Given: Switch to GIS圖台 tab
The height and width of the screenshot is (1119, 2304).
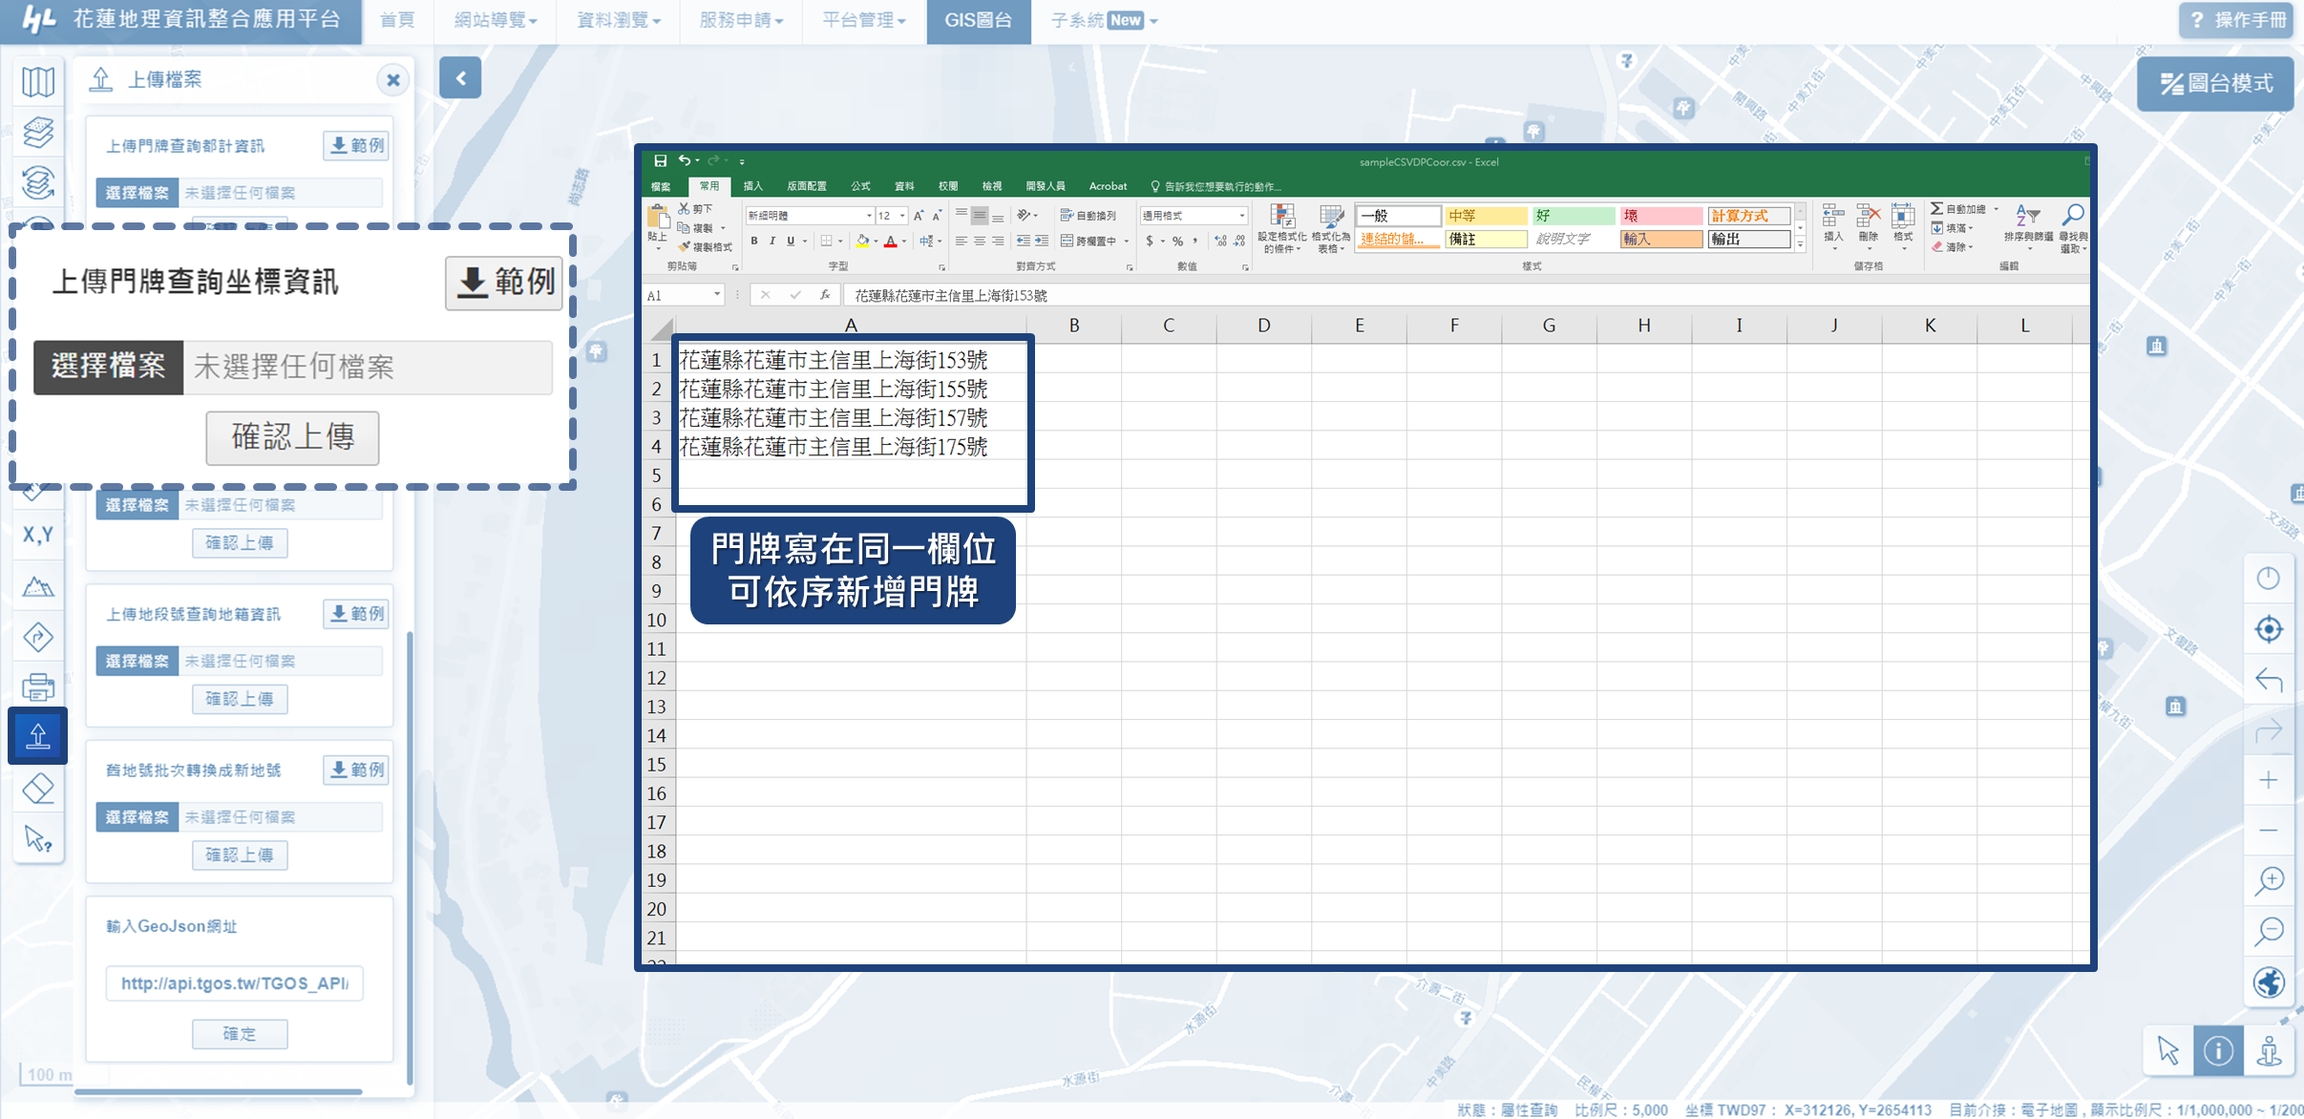Looking at the screenshot, I should tap(978, 21).
